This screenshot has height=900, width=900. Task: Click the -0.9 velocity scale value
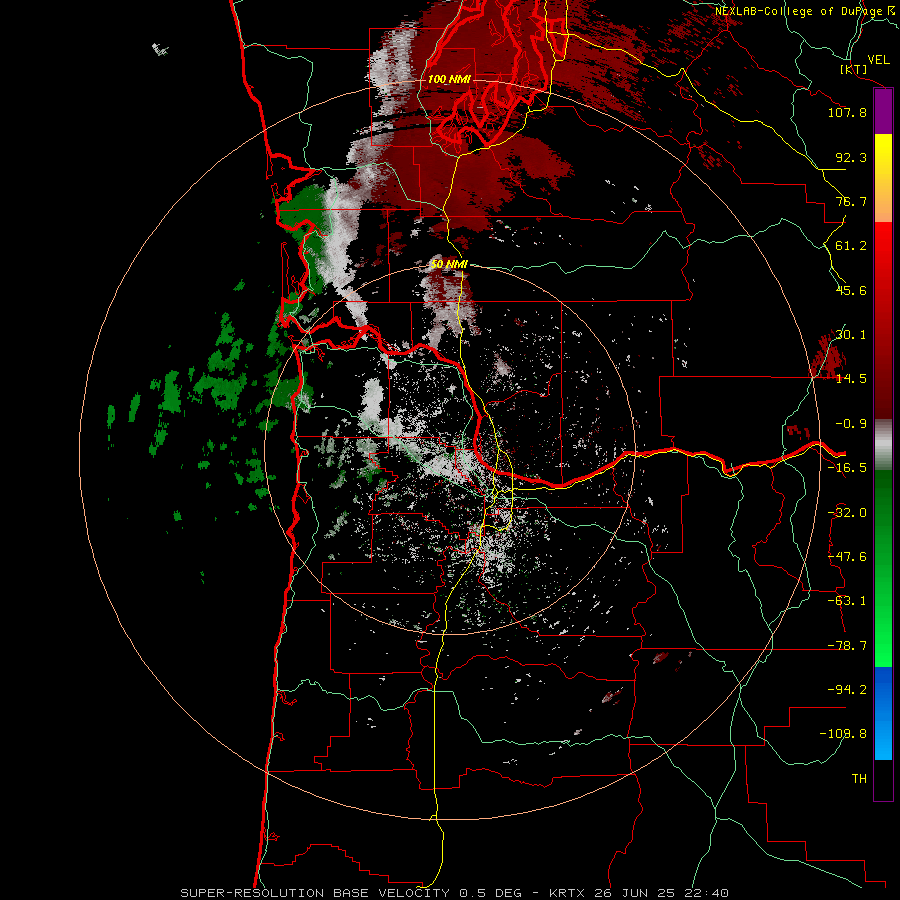[x=851, y=424]
